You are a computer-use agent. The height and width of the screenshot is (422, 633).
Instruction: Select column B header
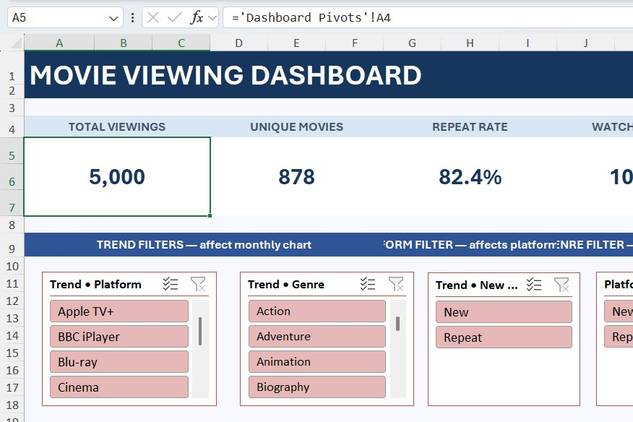pos(124,43)
